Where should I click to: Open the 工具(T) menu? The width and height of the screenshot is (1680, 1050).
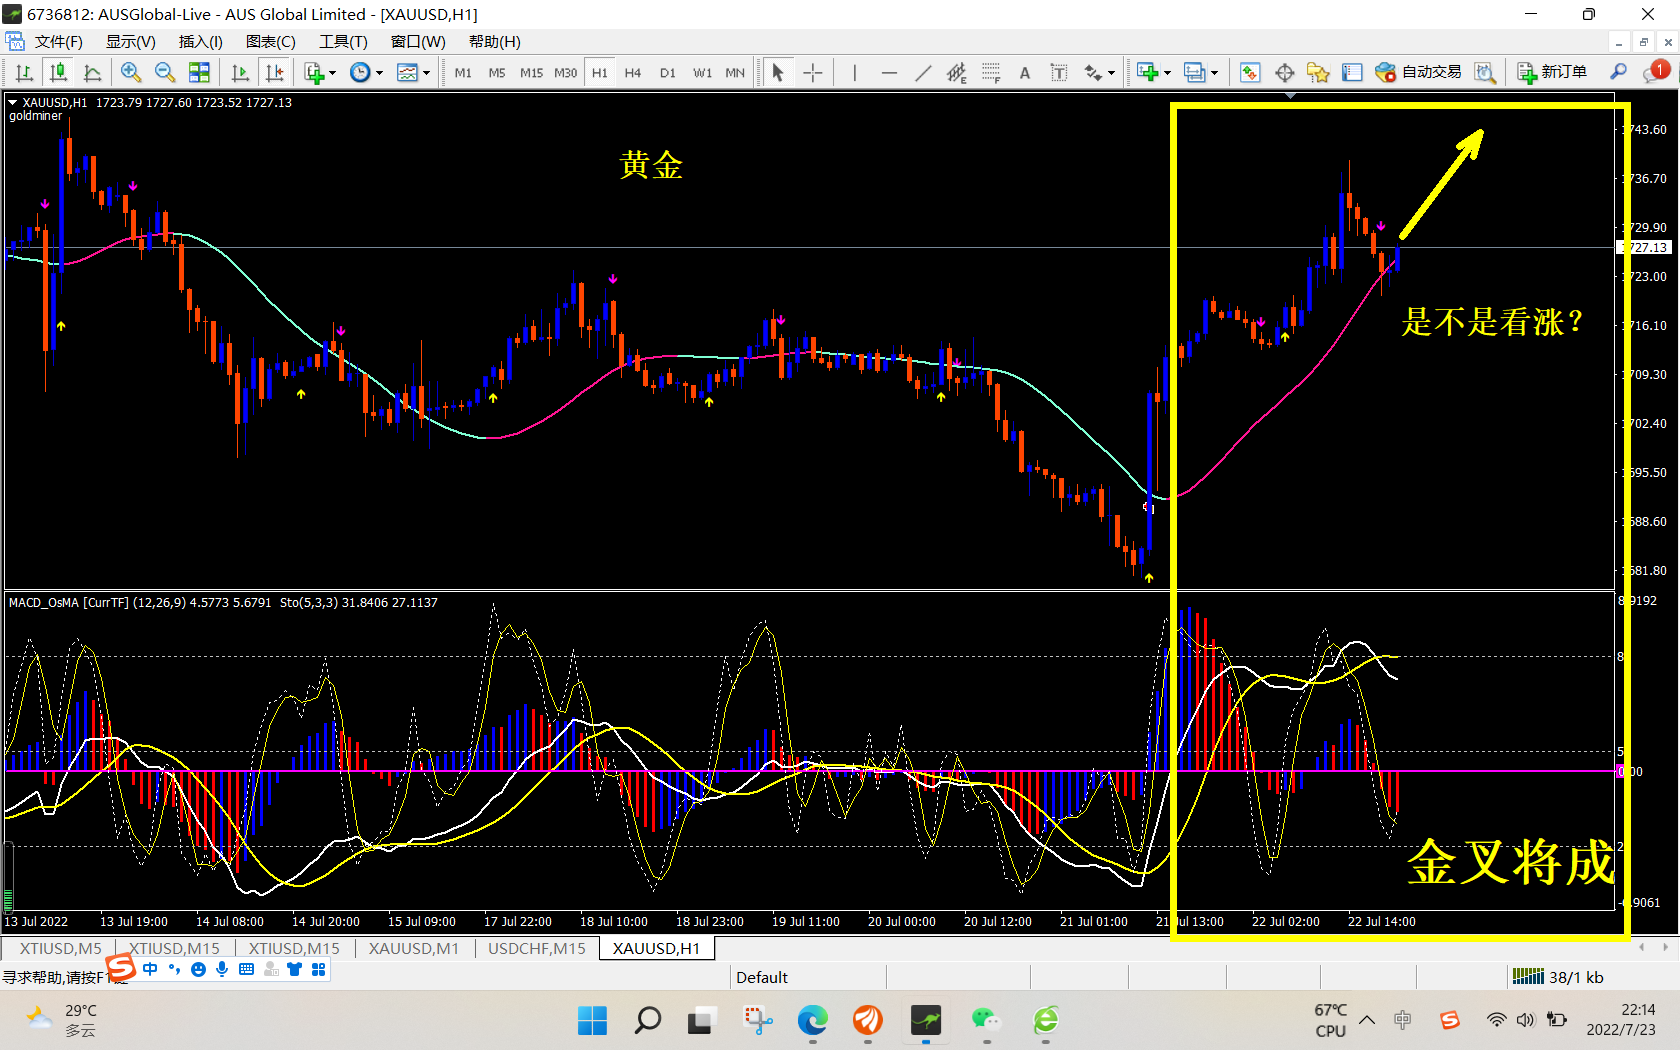tap(343, 41)
